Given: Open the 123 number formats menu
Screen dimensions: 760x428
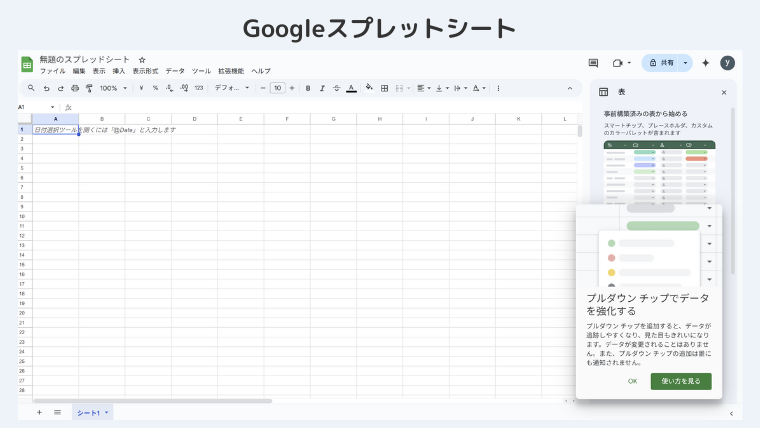Looking at the screenshot, I should [199, 88].
